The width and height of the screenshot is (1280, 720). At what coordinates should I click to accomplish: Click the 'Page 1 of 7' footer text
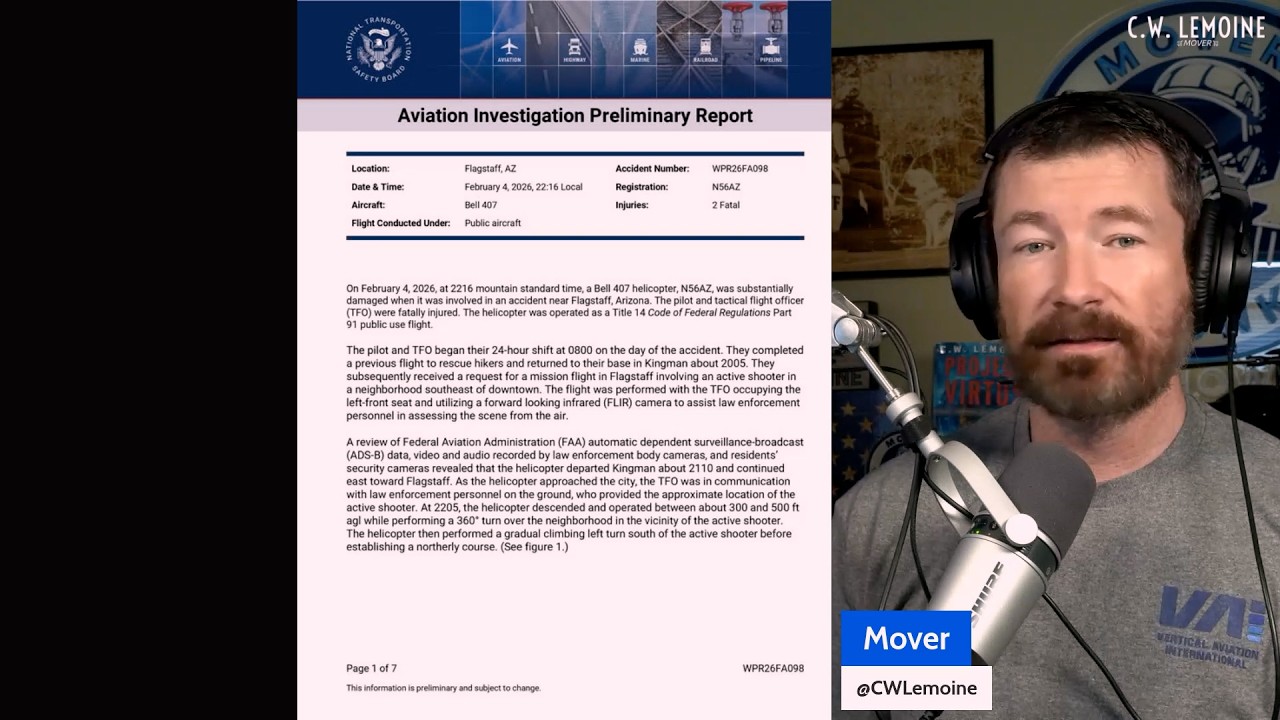[371, 668]
